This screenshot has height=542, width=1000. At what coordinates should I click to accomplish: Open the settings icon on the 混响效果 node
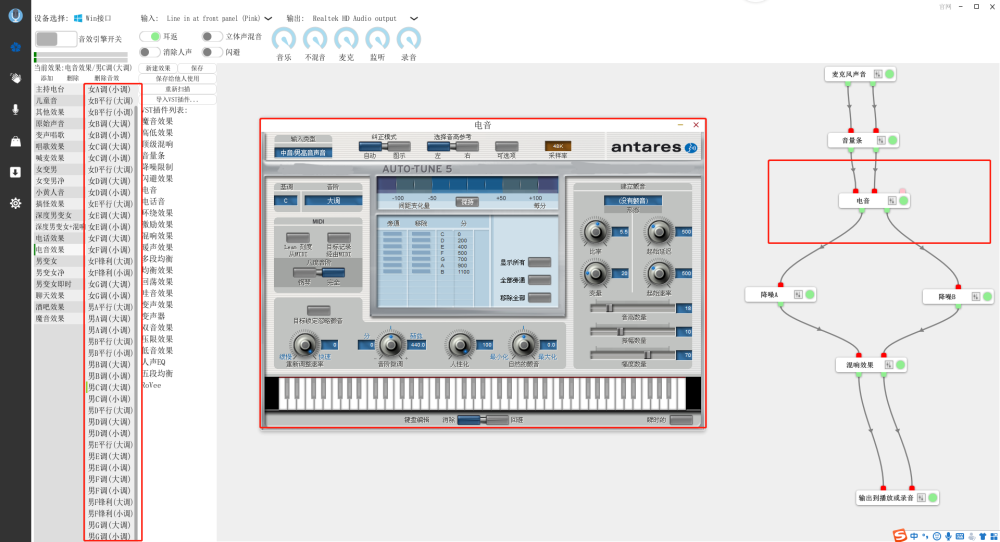888,365
